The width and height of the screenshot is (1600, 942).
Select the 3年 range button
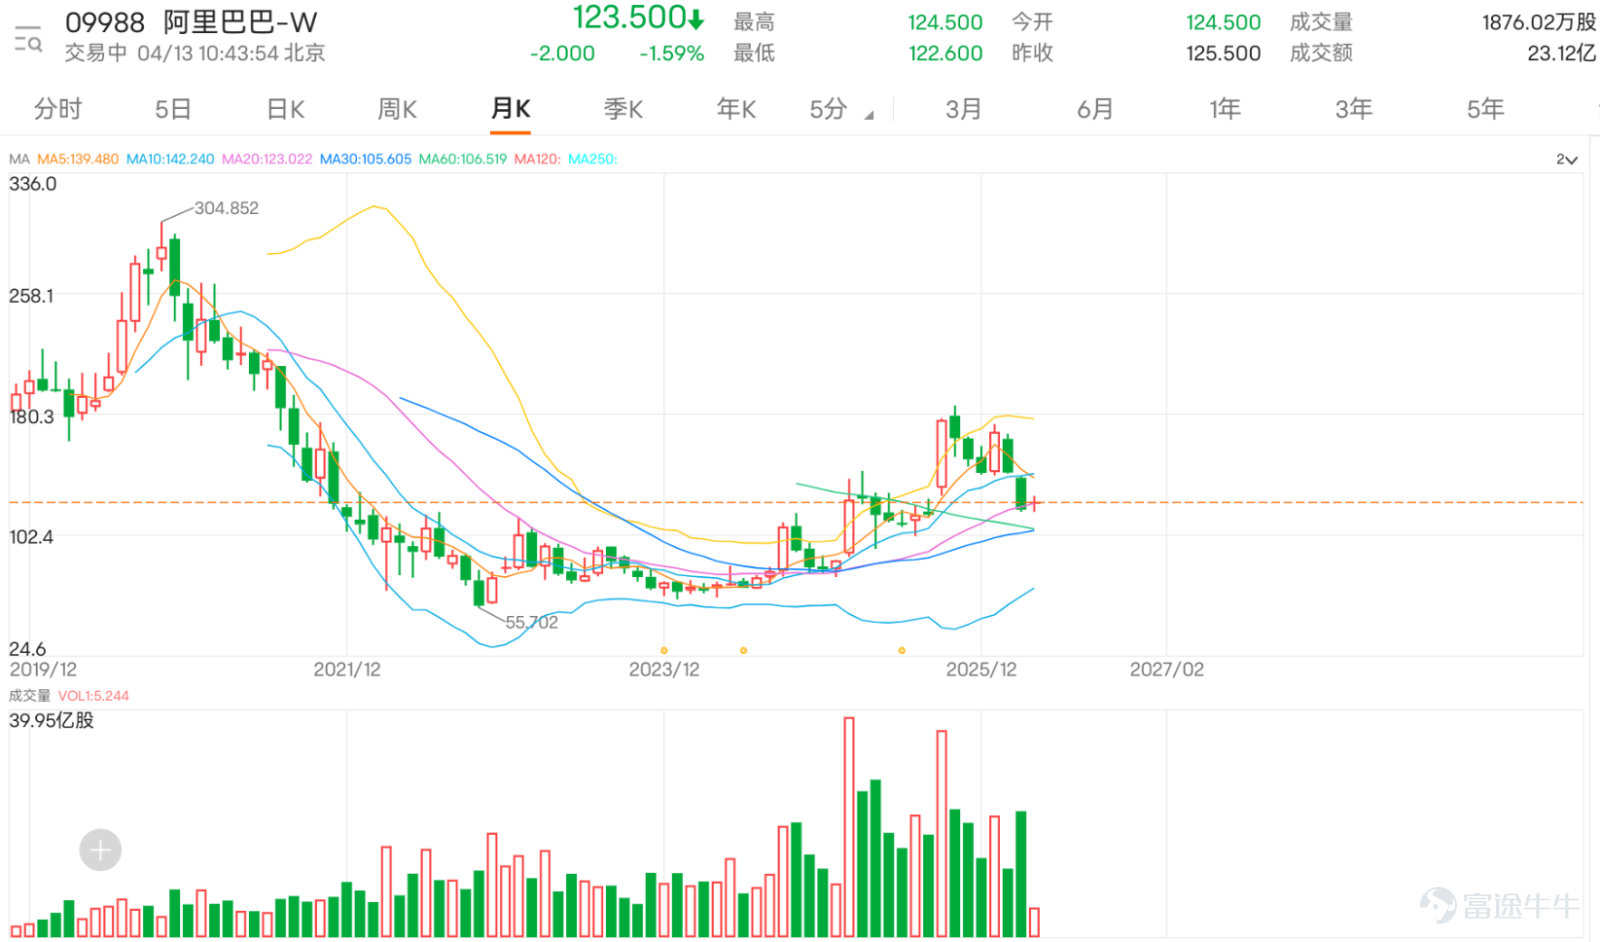pos(1354,109)
